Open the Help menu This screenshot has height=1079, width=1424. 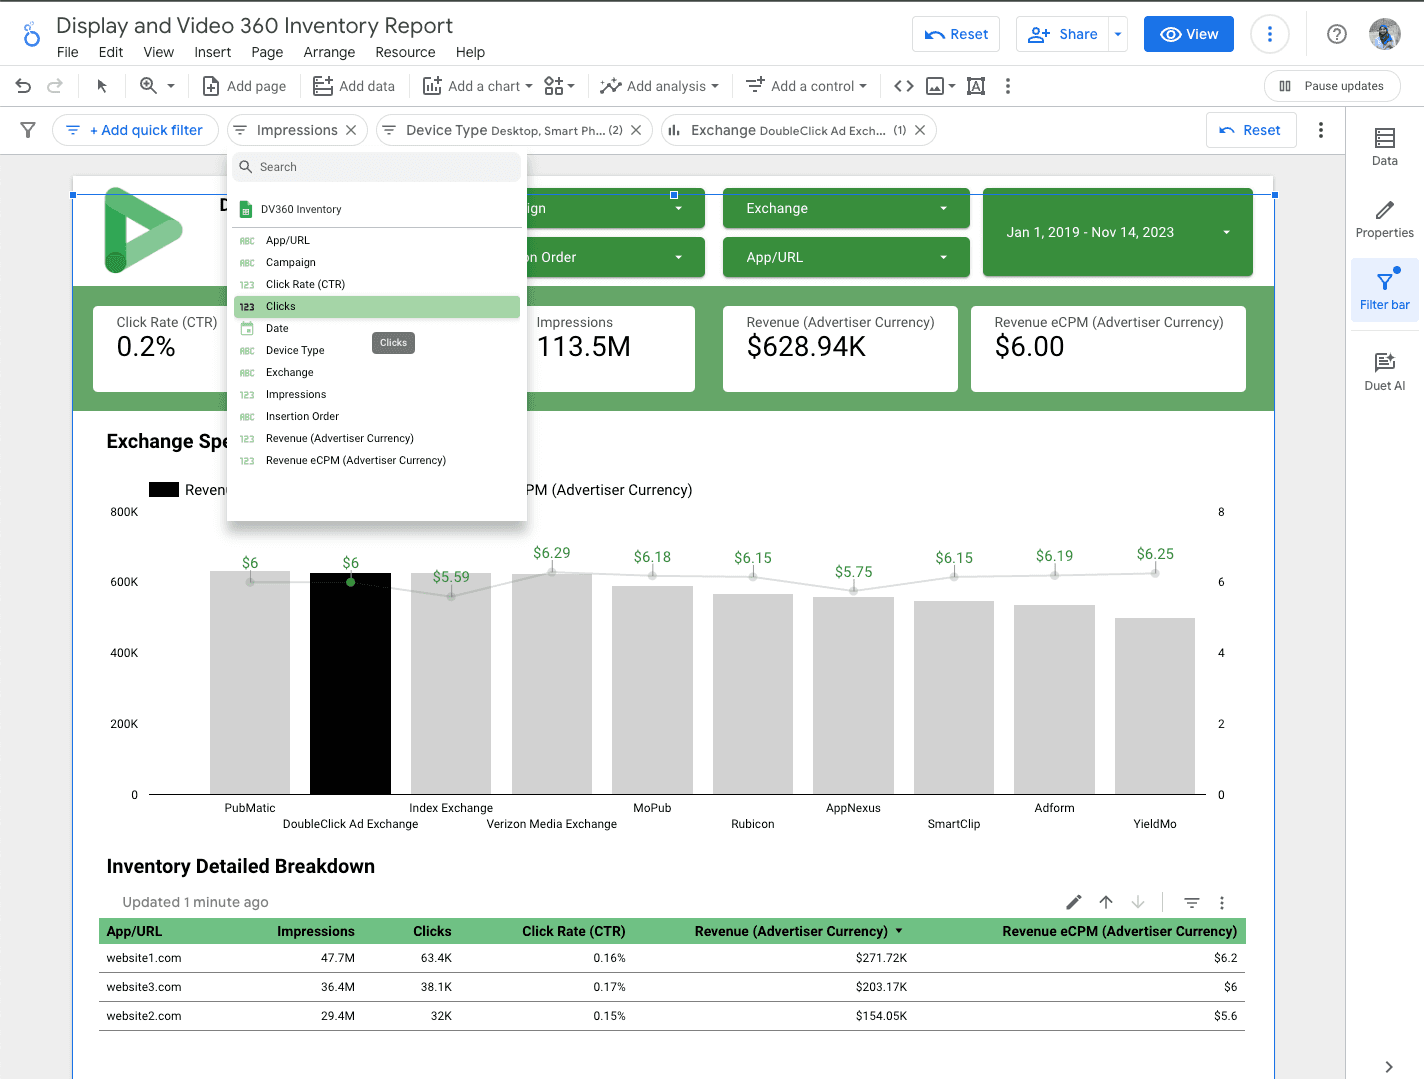[470, 52]
